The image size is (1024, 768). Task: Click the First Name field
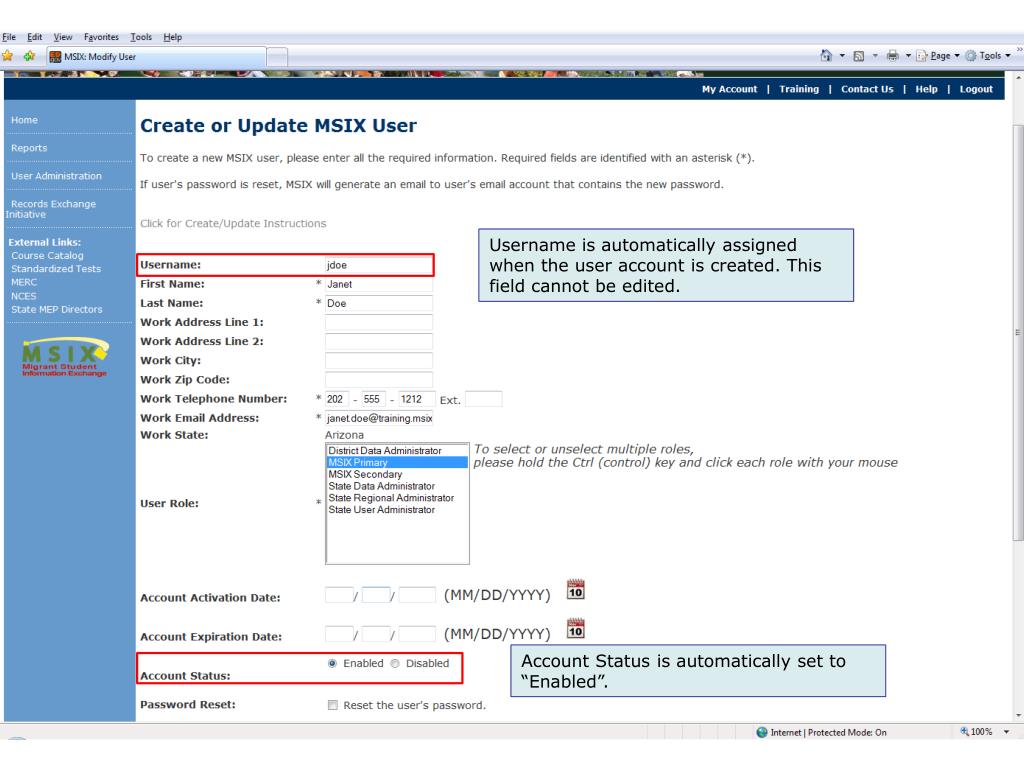(x=379, y=284)
